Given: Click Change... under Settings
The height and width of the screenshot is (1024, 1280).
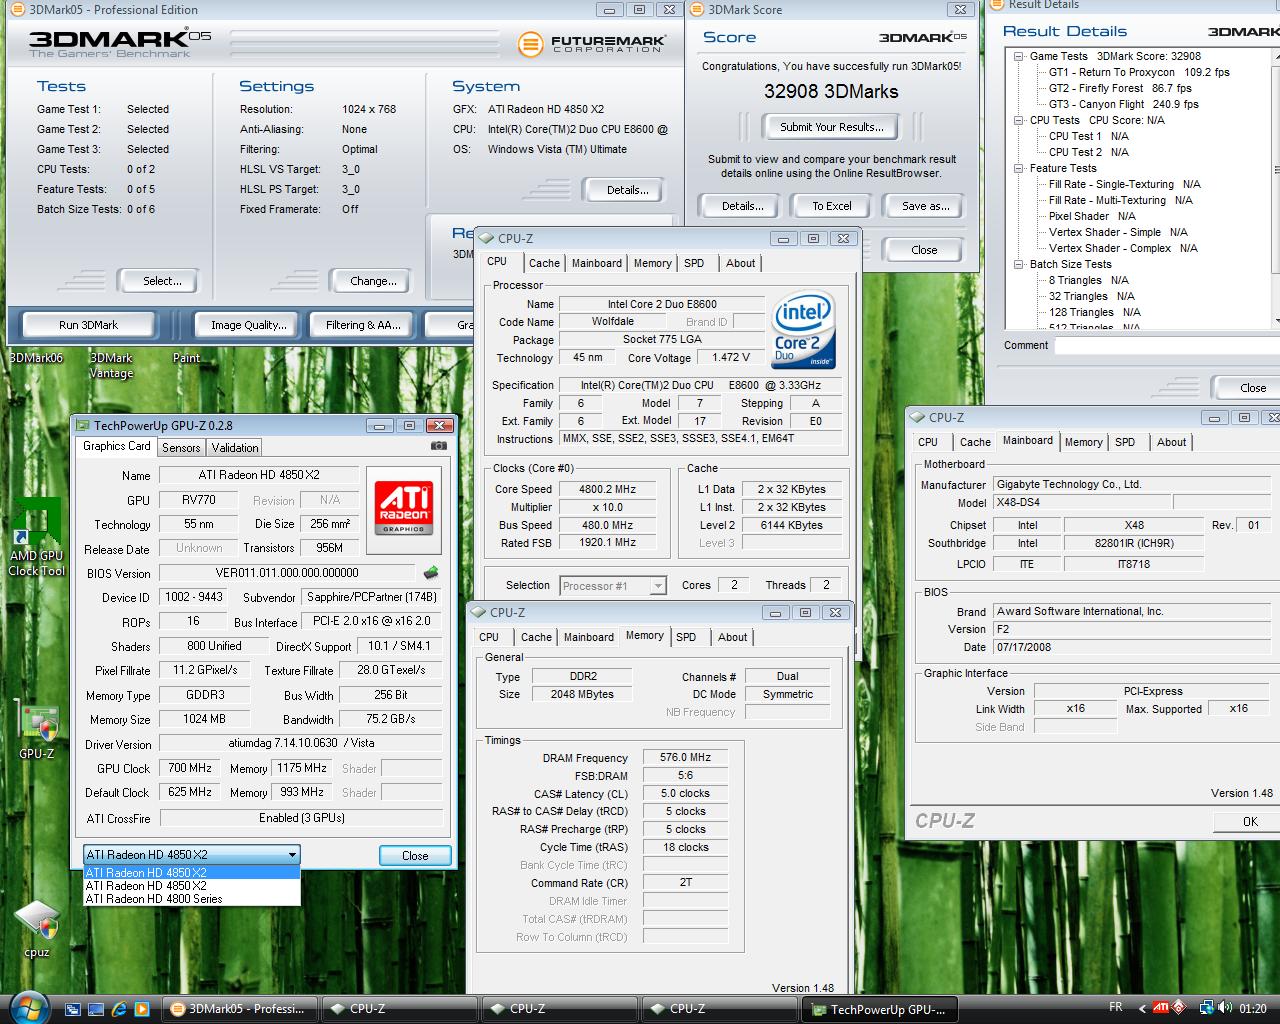Looking at the screenshot, I should (x=373, y=281).
